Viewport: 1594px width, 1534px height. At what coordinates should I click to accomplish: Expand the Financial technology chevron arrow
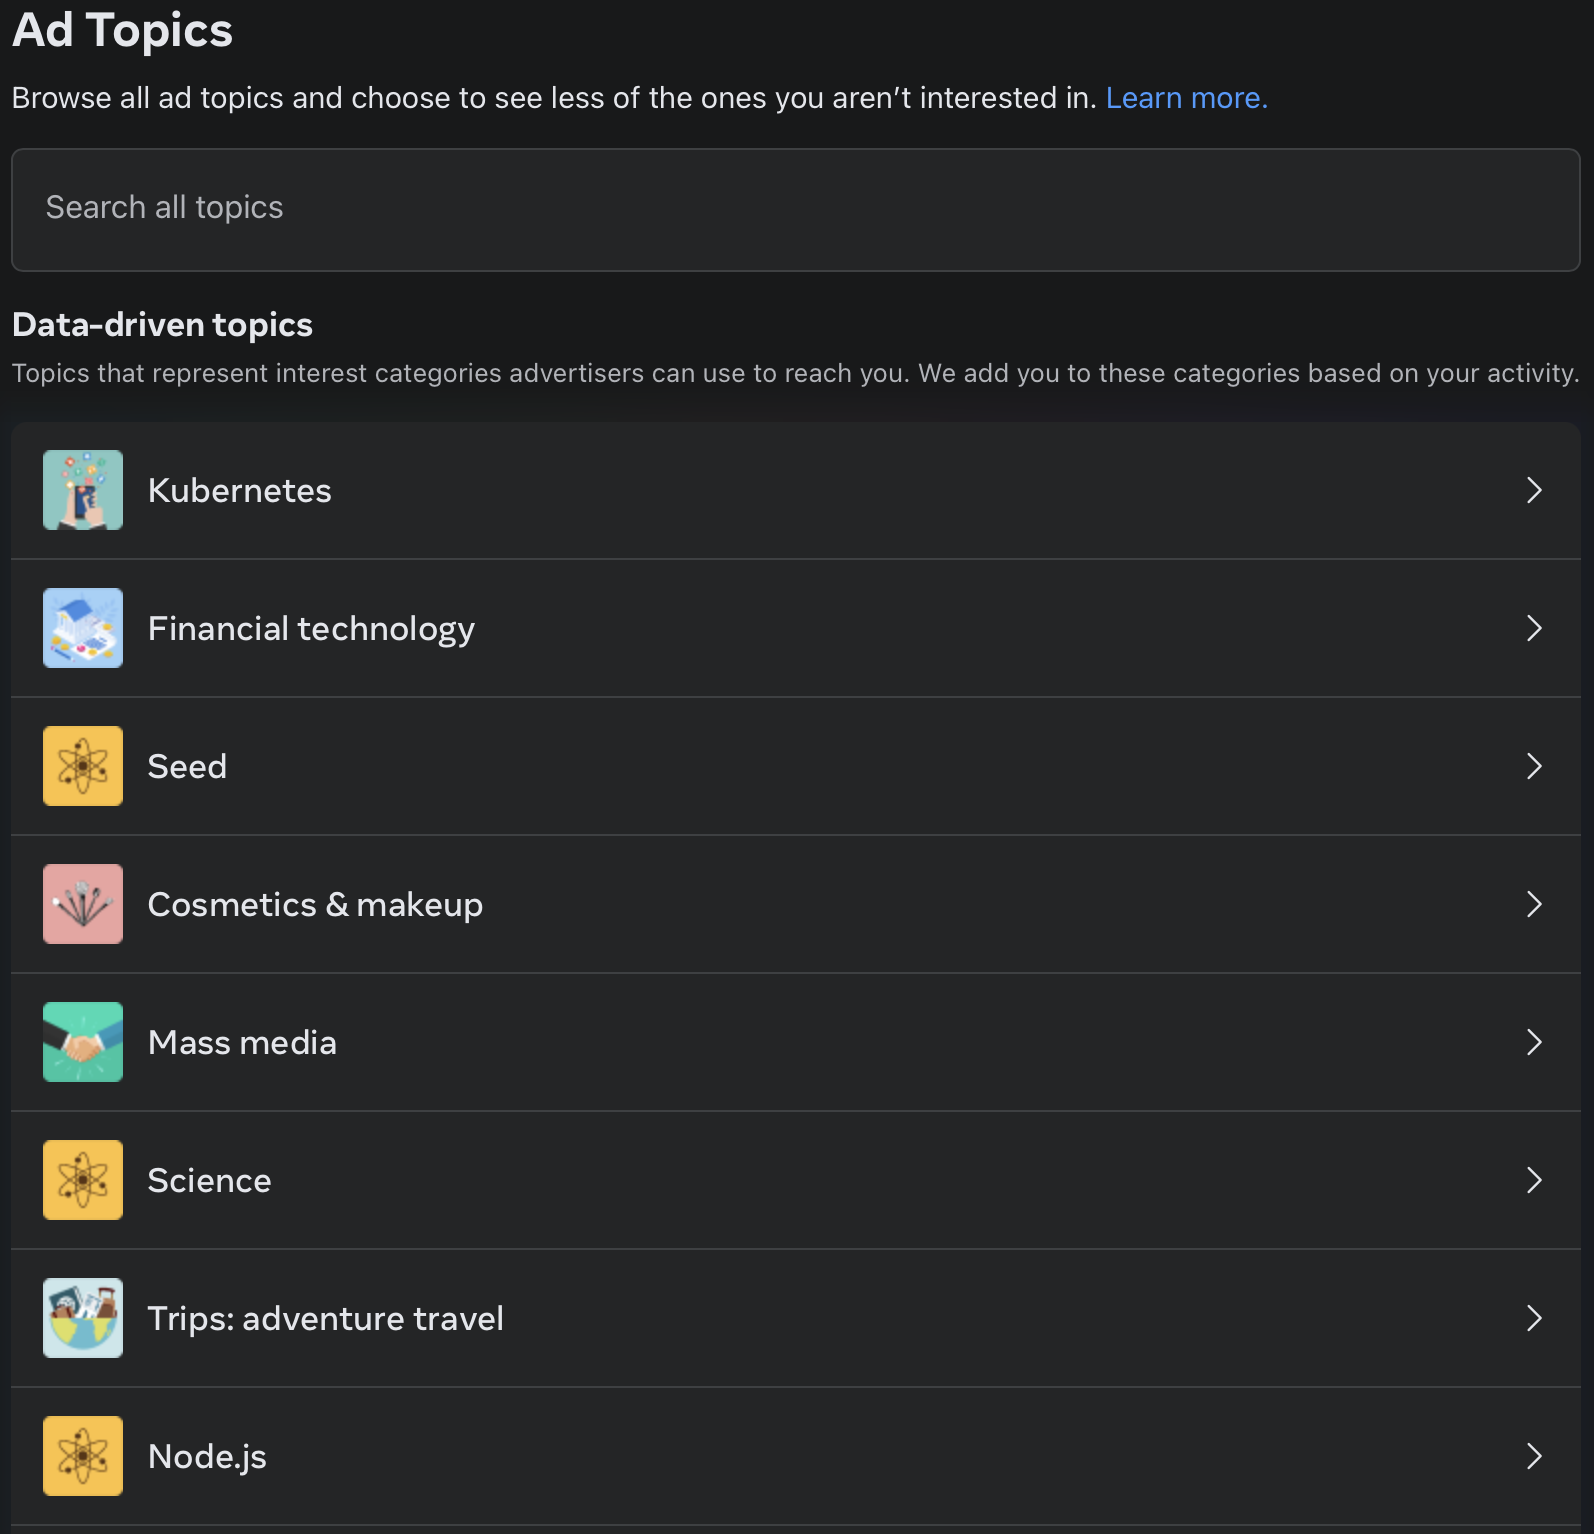[1534, 628]
